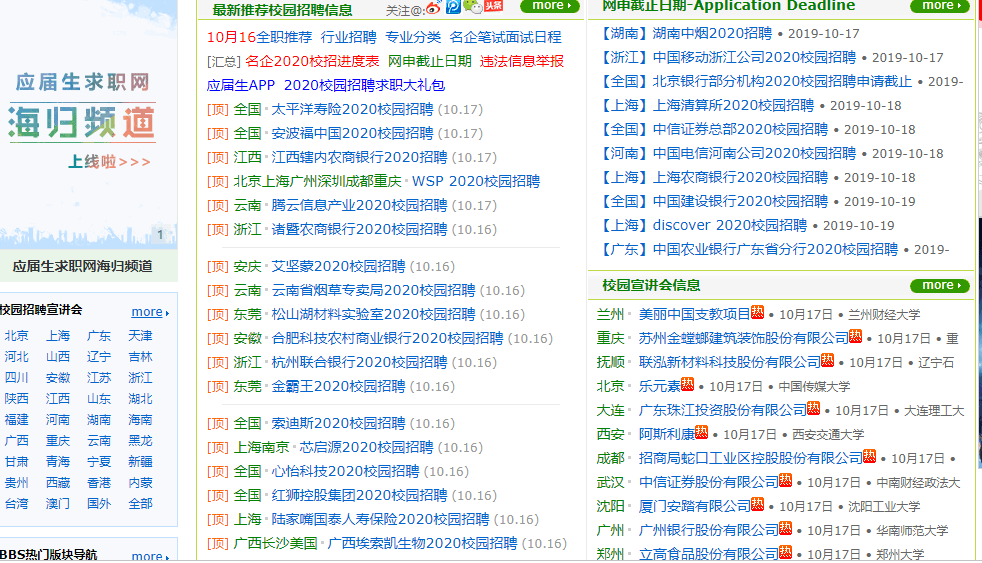Screen dimensions: 982x563
Task: Select 广东 in province list
Action: click(x=100, y=336)
